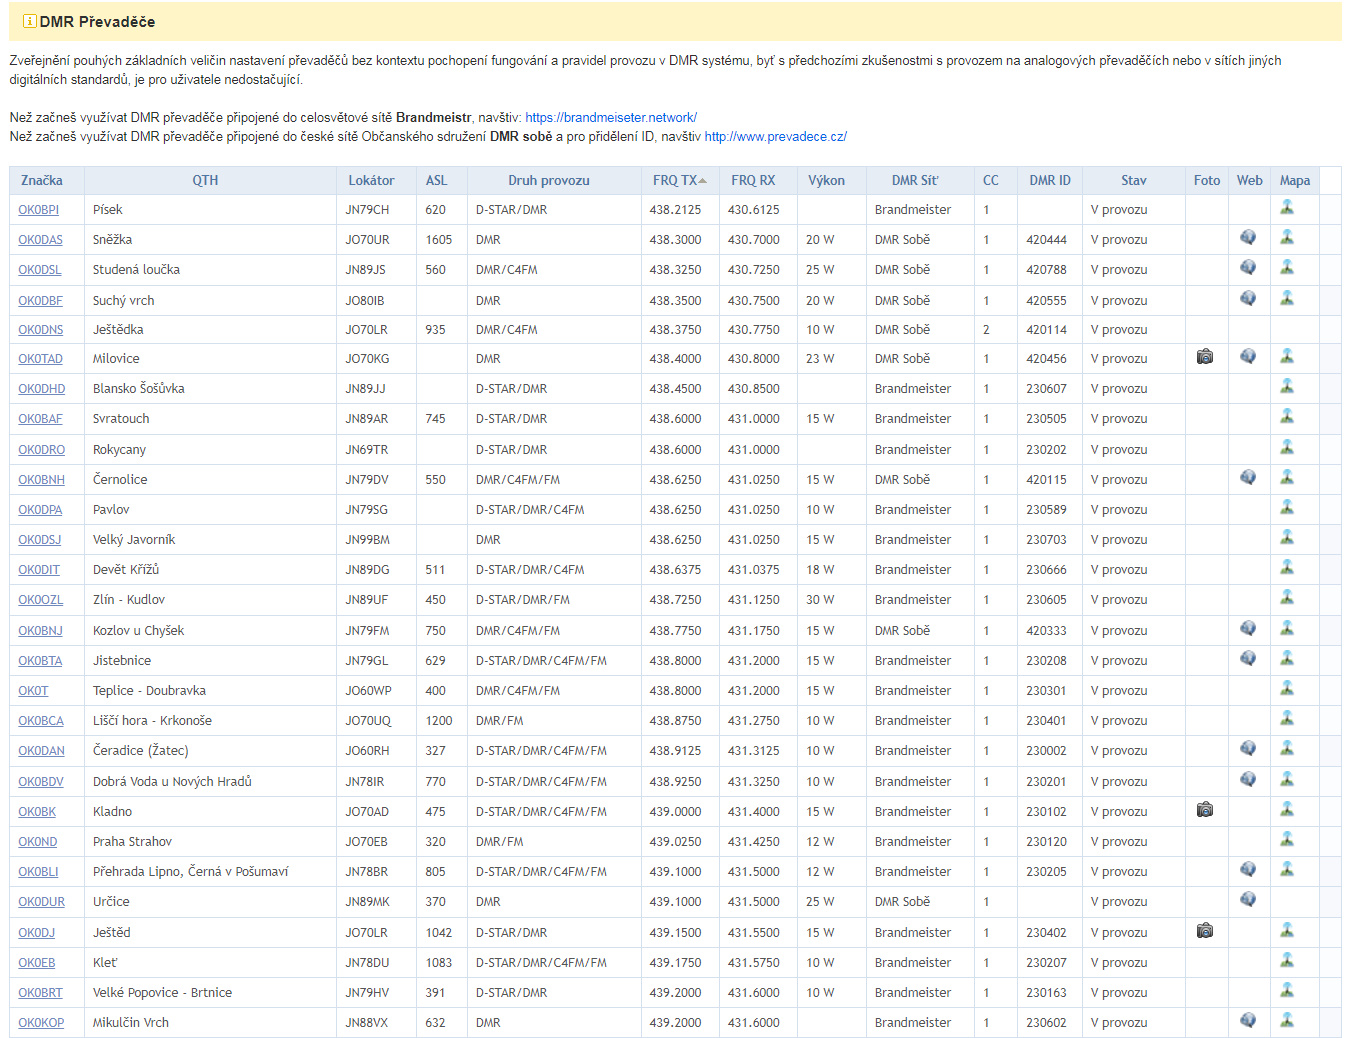
Task: Click the map icon in Zlín - Kudlov row
Action: tap(1287, 598)
